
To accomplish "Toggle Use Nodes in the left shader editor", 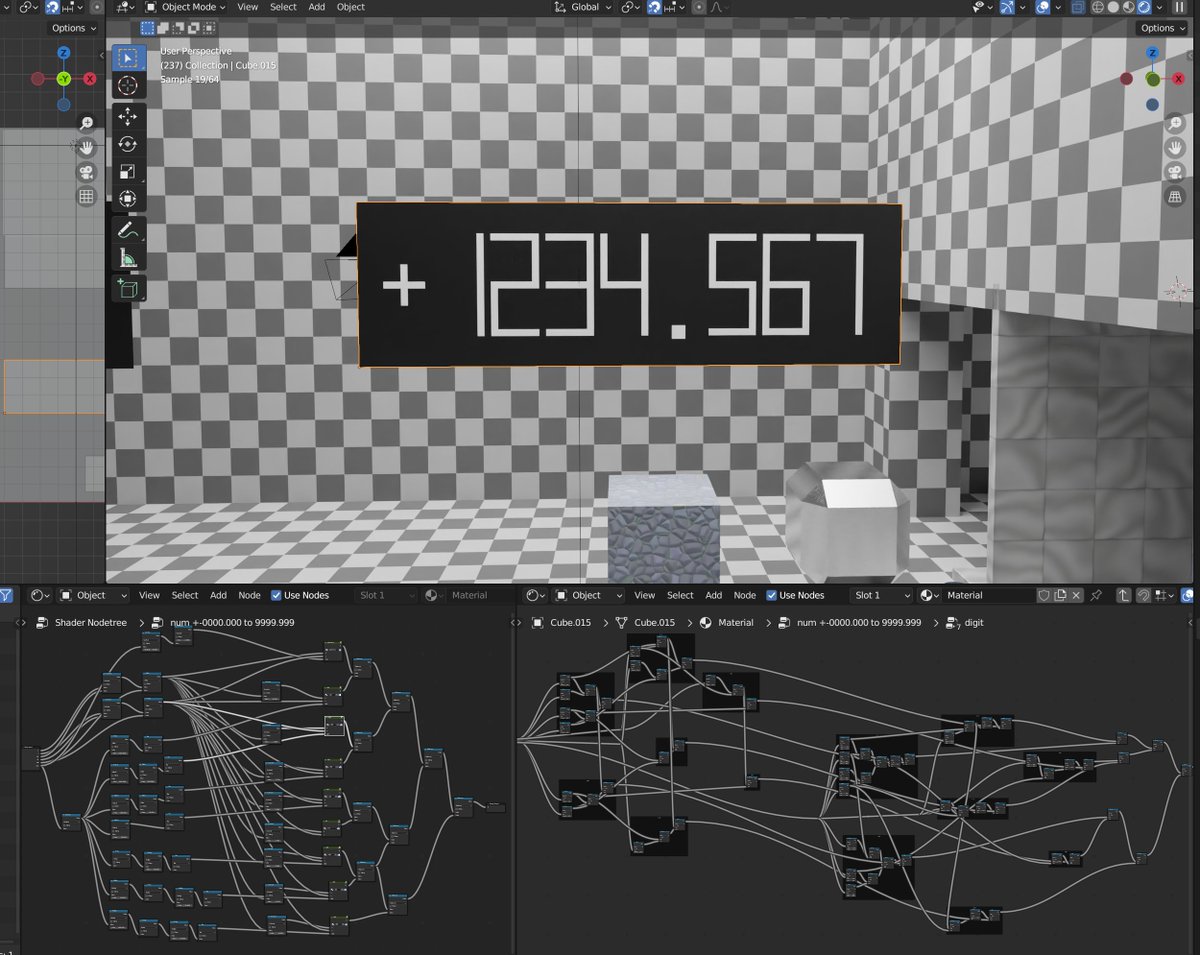I will point(277,595).
